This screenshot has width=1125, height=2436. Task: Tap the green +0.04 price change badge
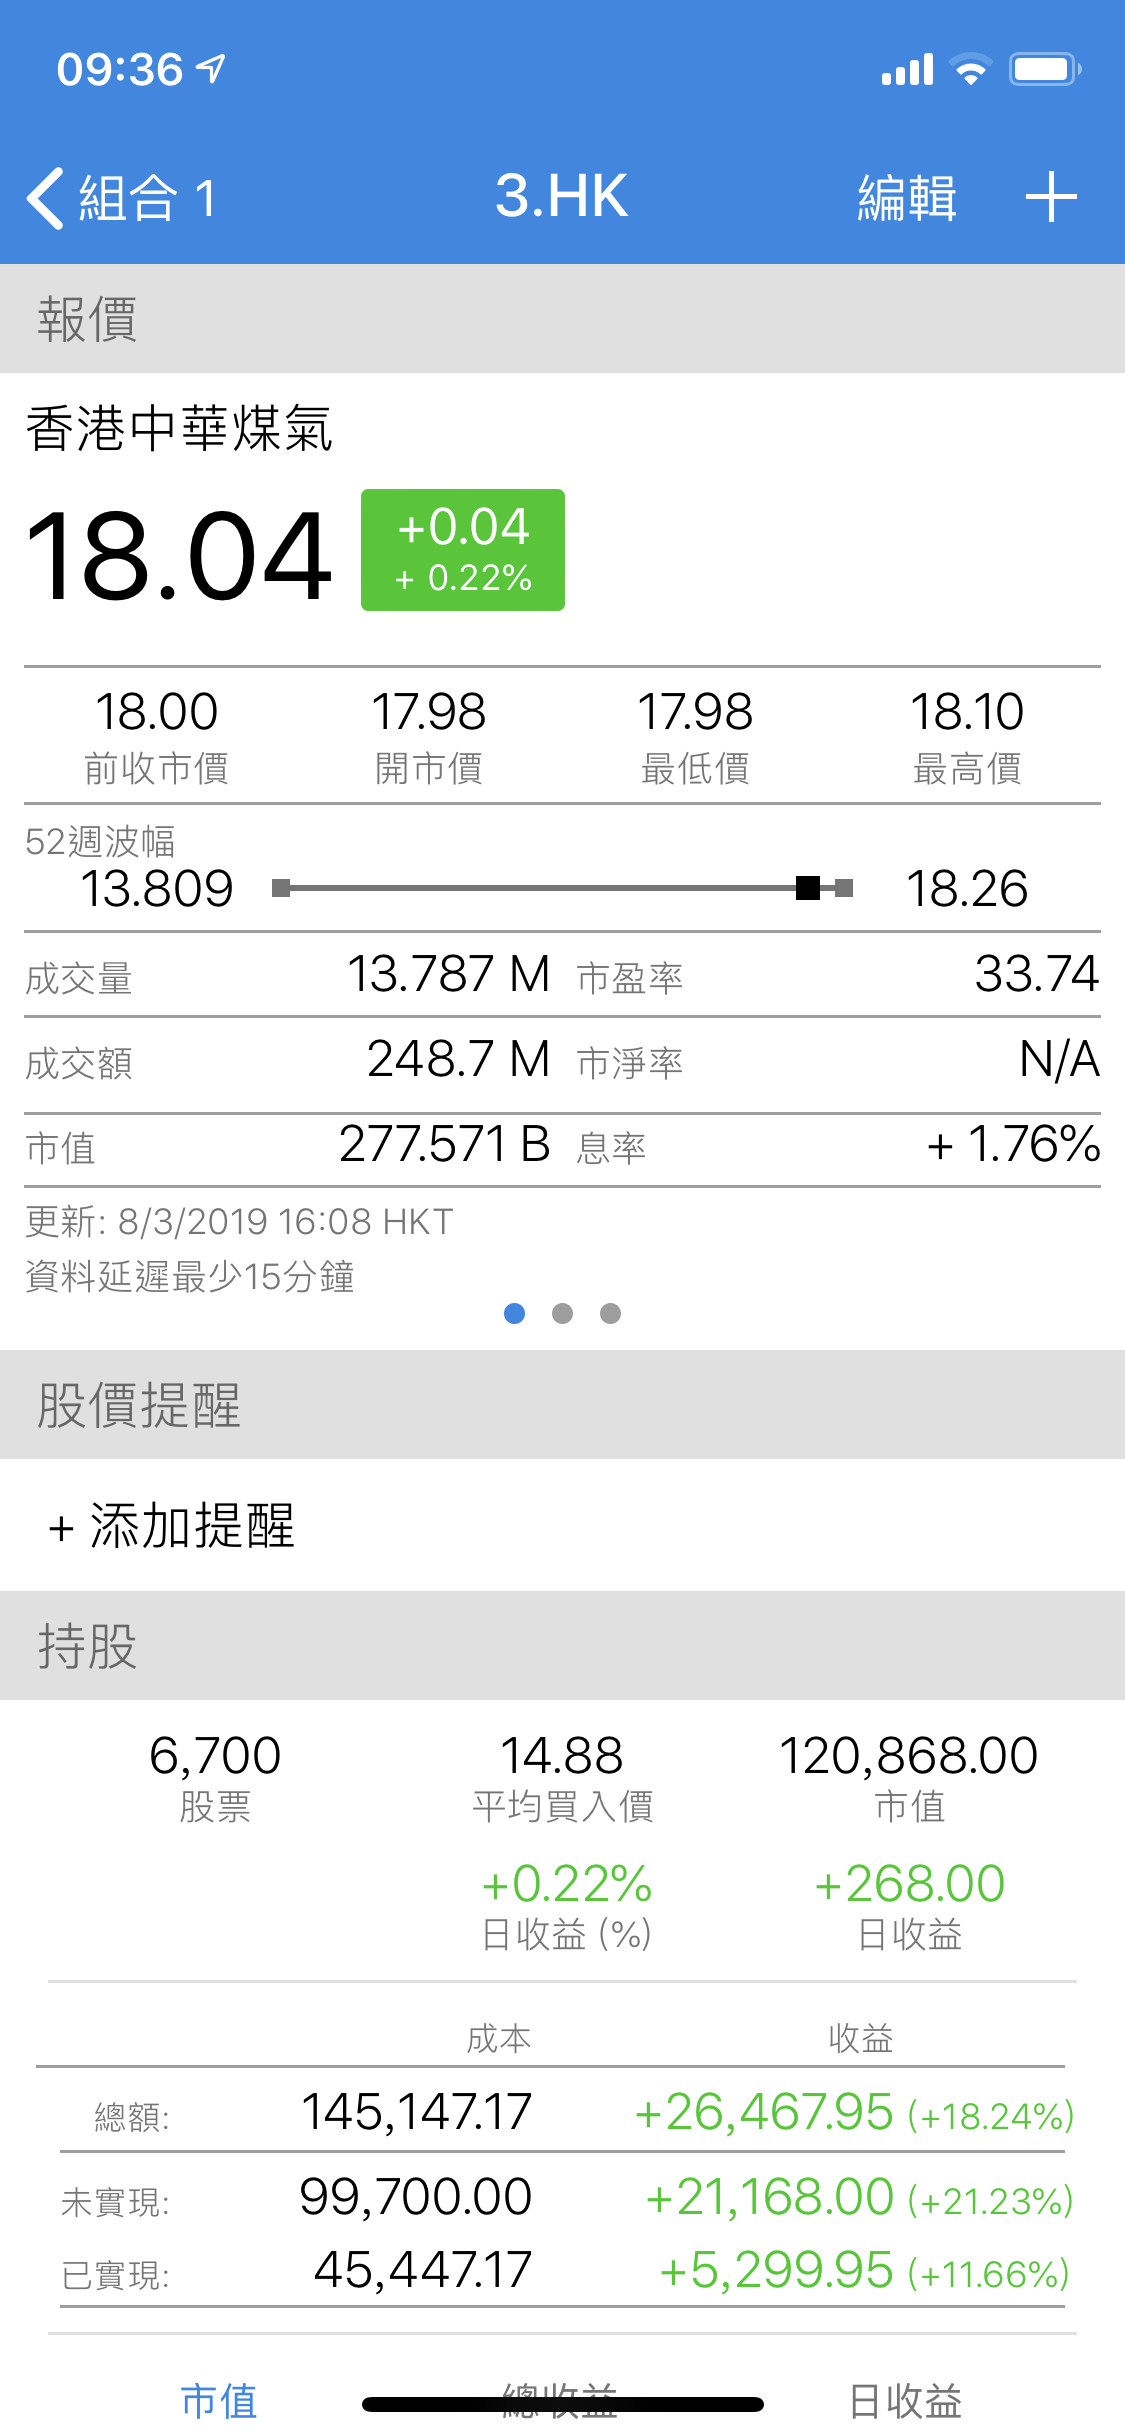(463, 550)
